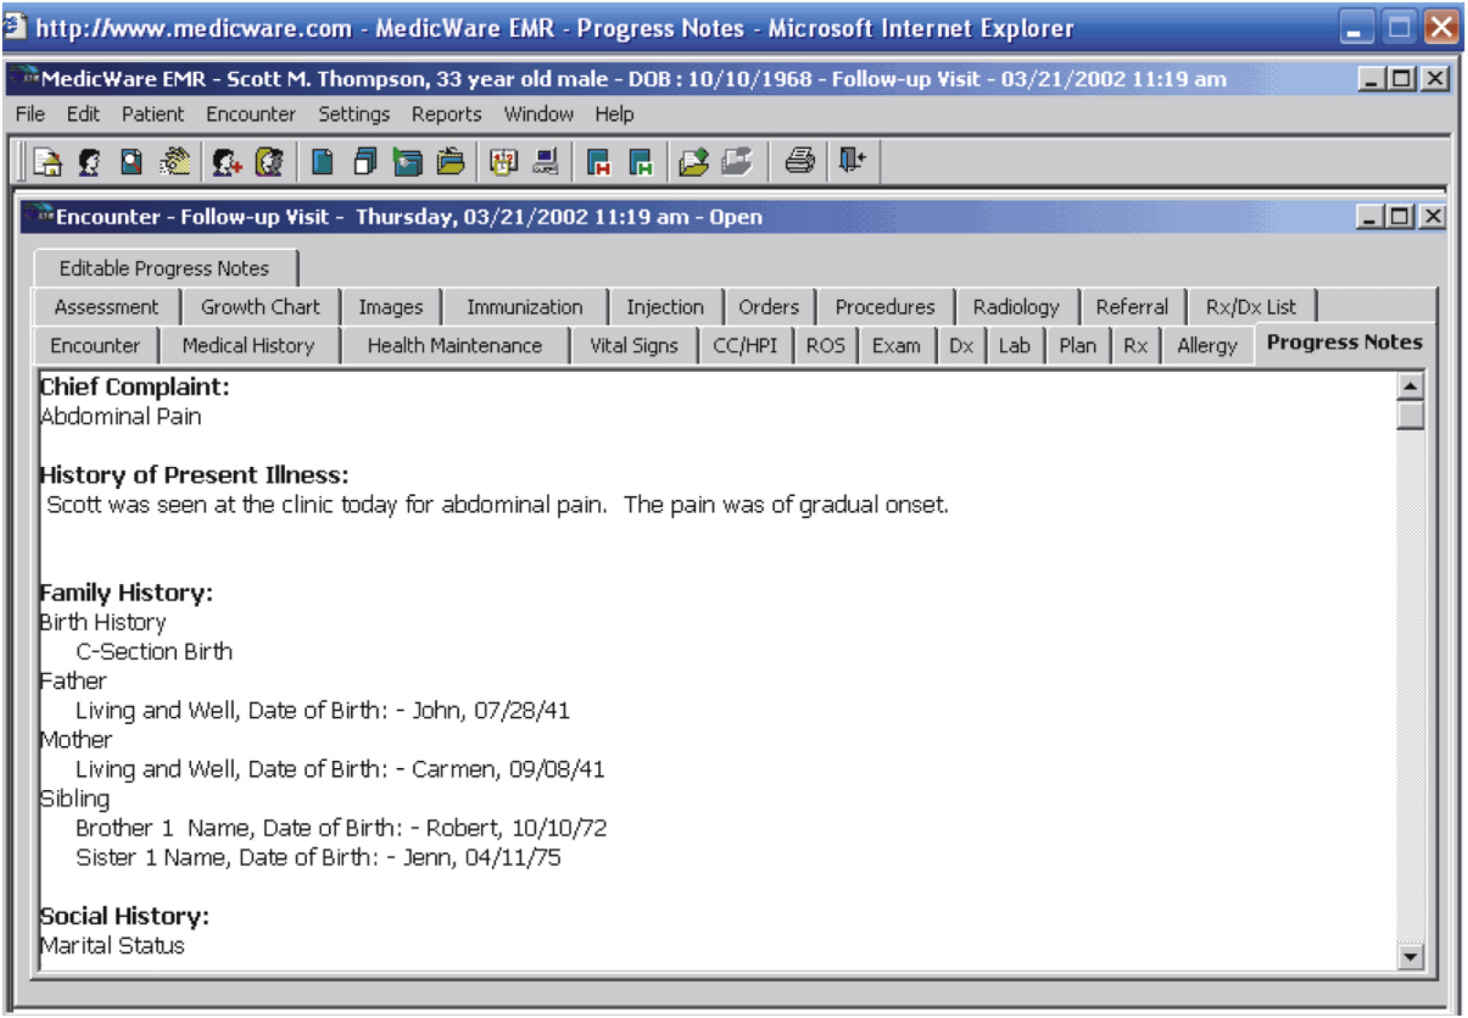
Task: Click the scroll down arrow in notes
Action: tap(1410, 957)
